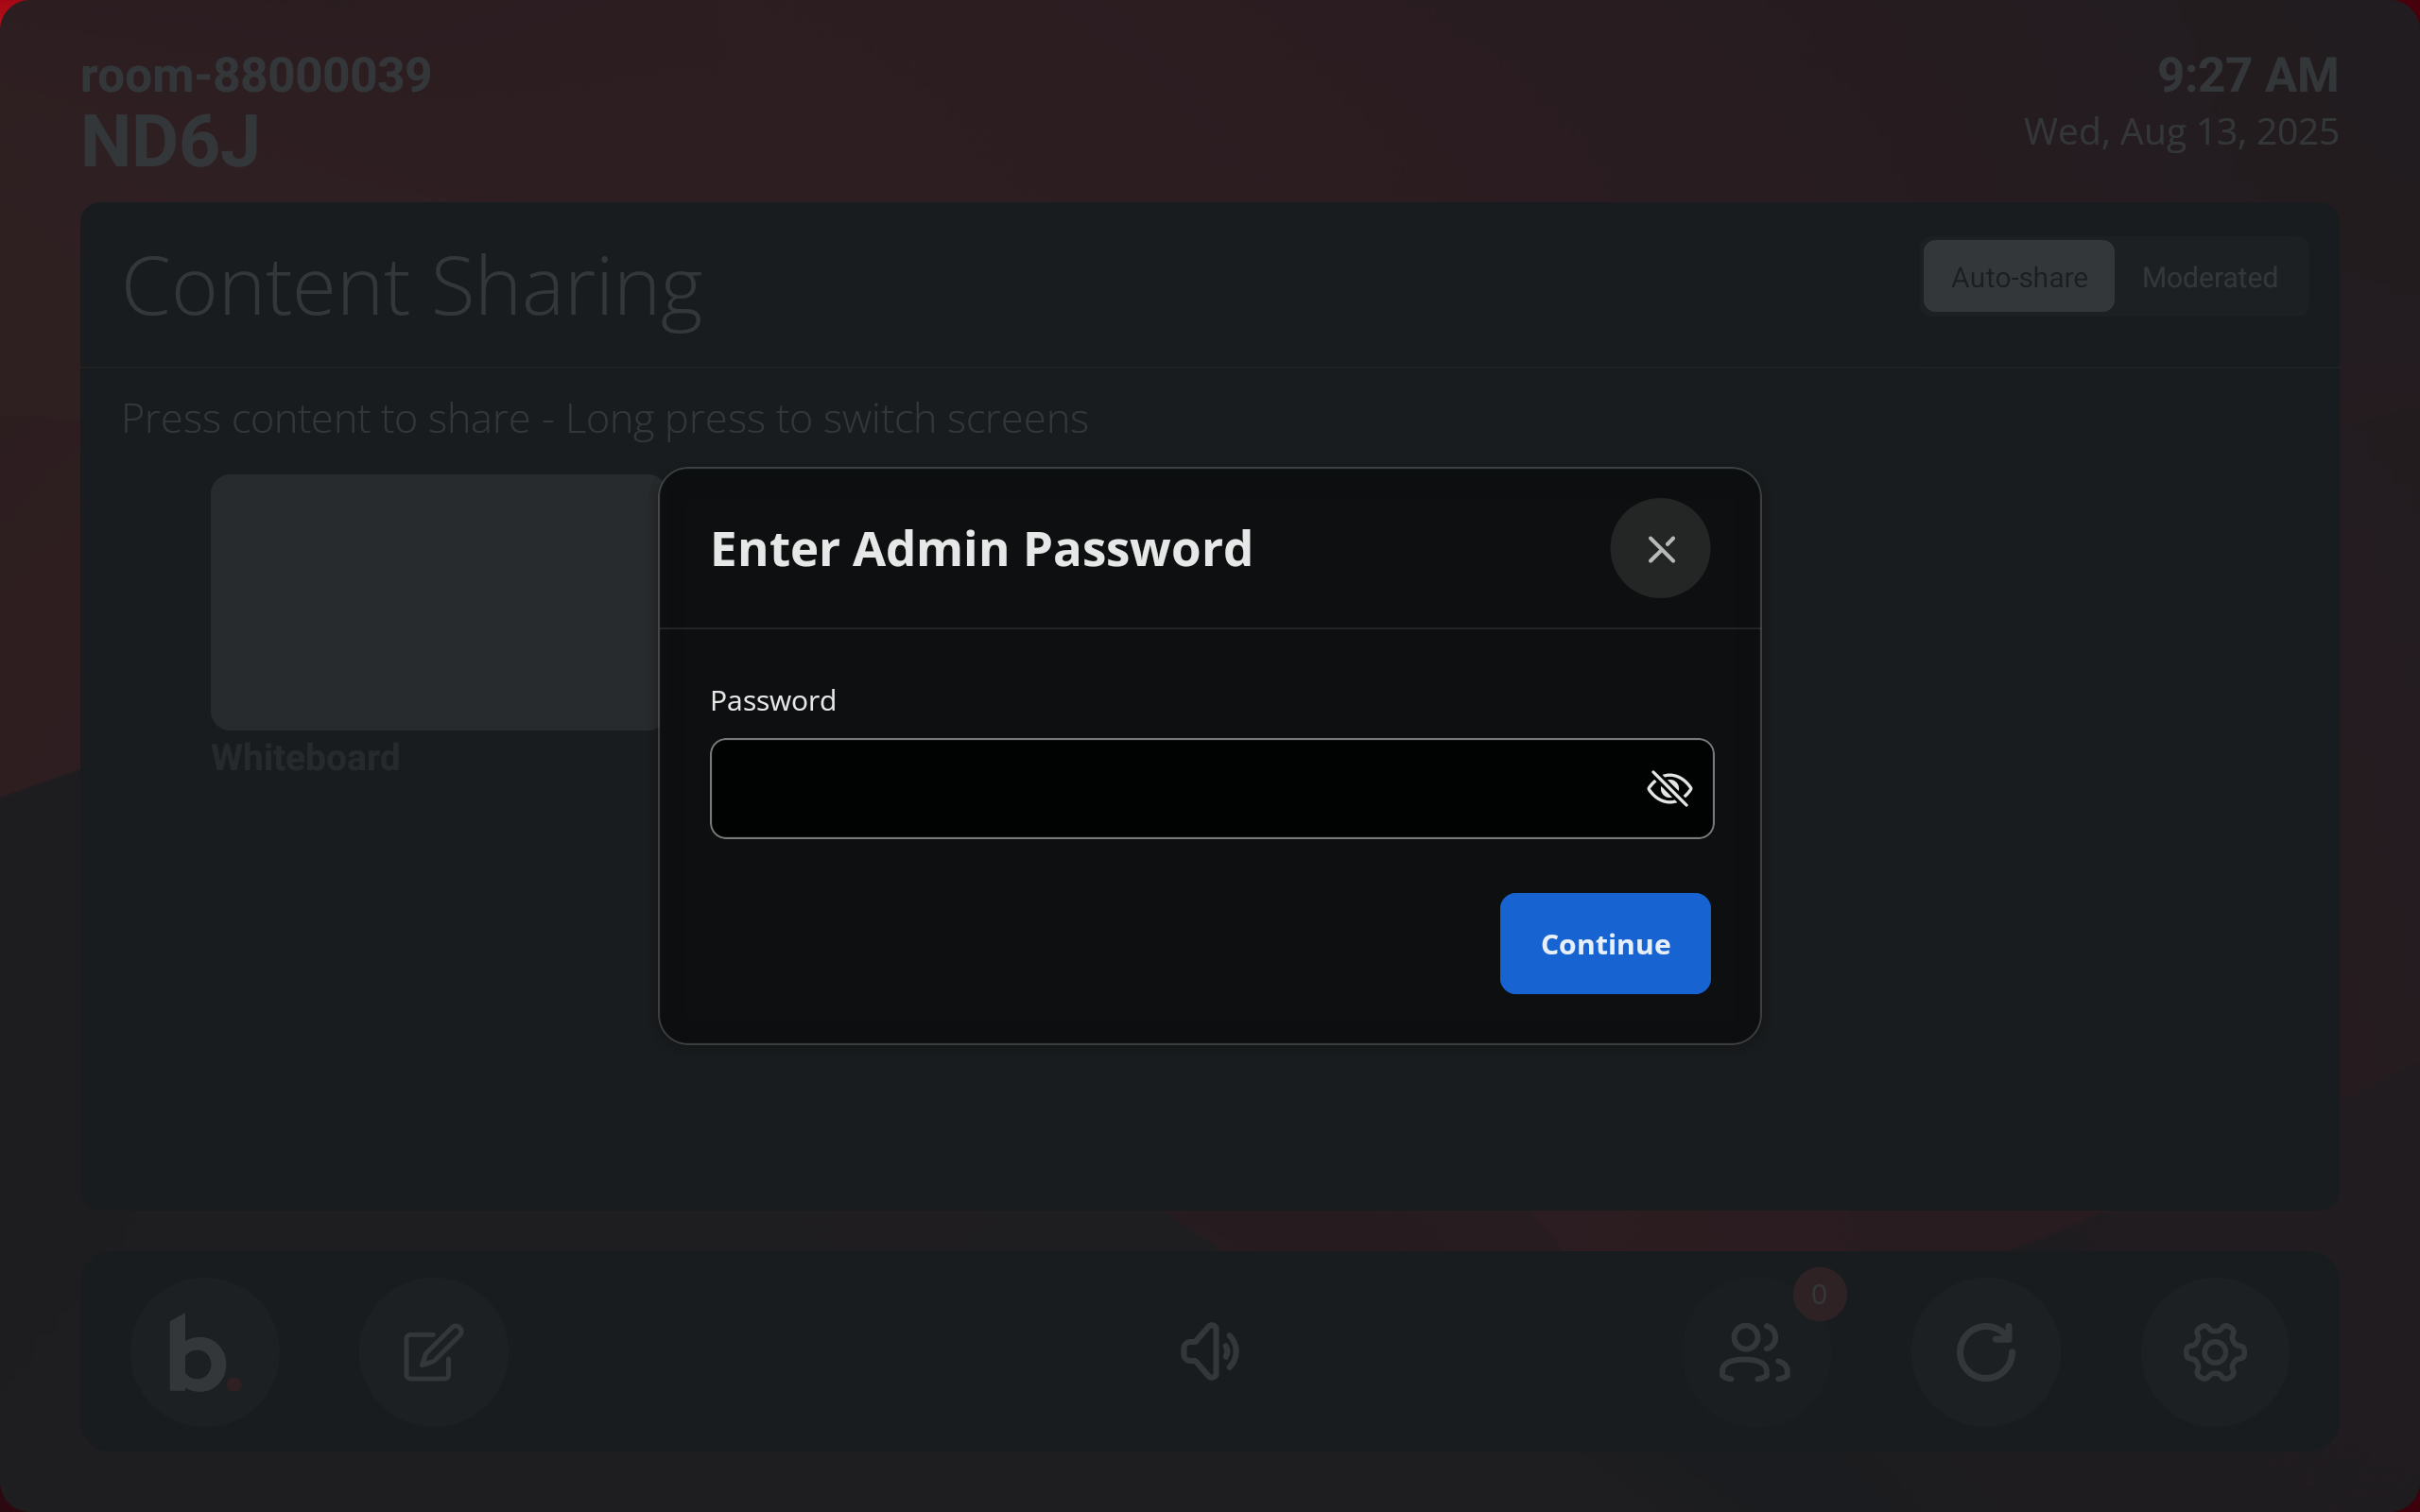This screenshot has width=2420, height=1512.
Task: Open the settings gear icon
Action: (x=2215, y=1352)
